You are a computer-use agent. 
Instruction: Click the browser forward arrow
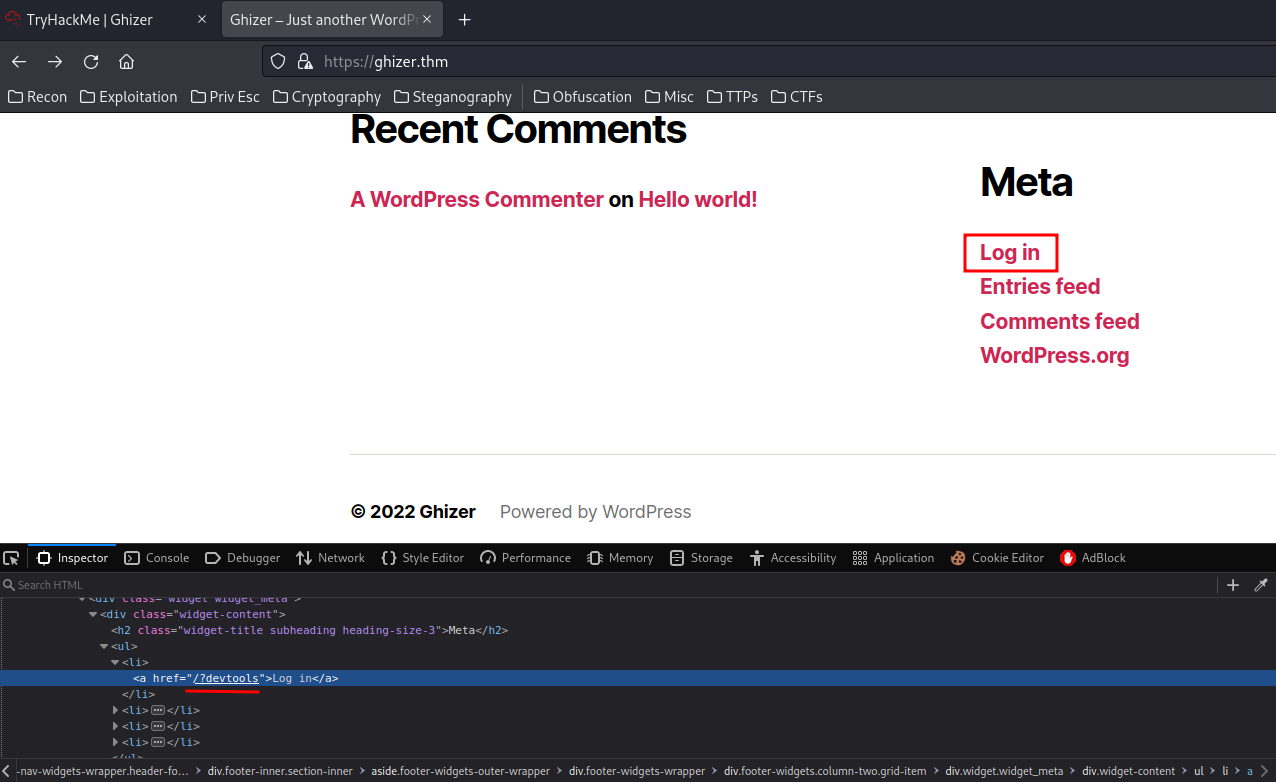(55, 62)
